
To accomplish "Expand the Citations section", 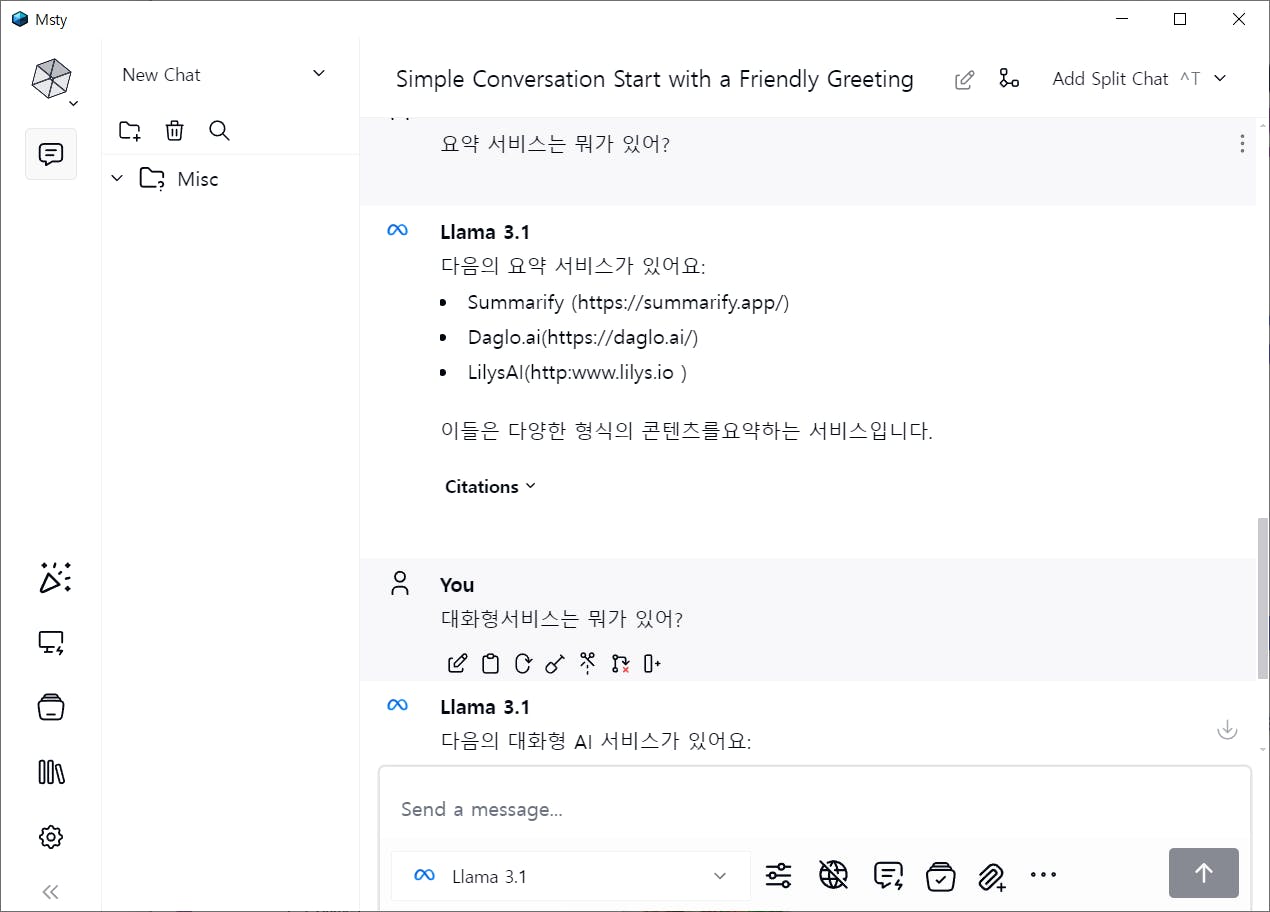I will 490,486.
